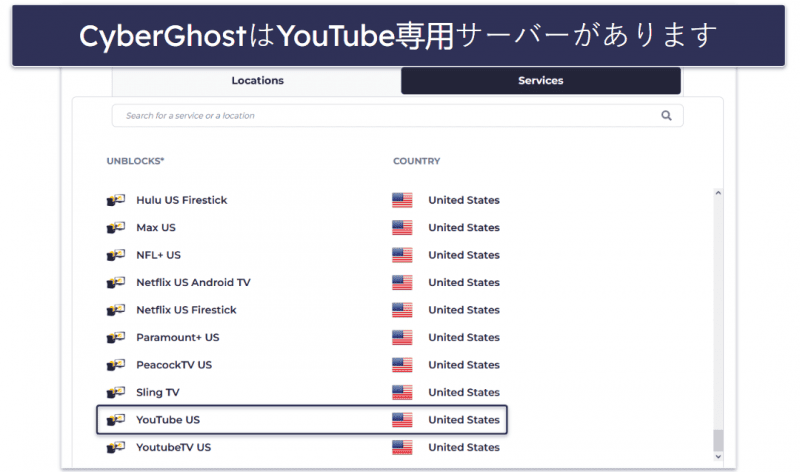
Task: Click the scrollbar up arrow
Action: (x=718, y=193)
